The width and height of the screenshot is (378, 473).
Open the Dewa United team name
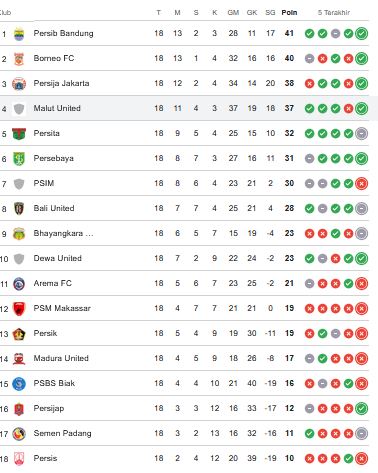point(57,258)
